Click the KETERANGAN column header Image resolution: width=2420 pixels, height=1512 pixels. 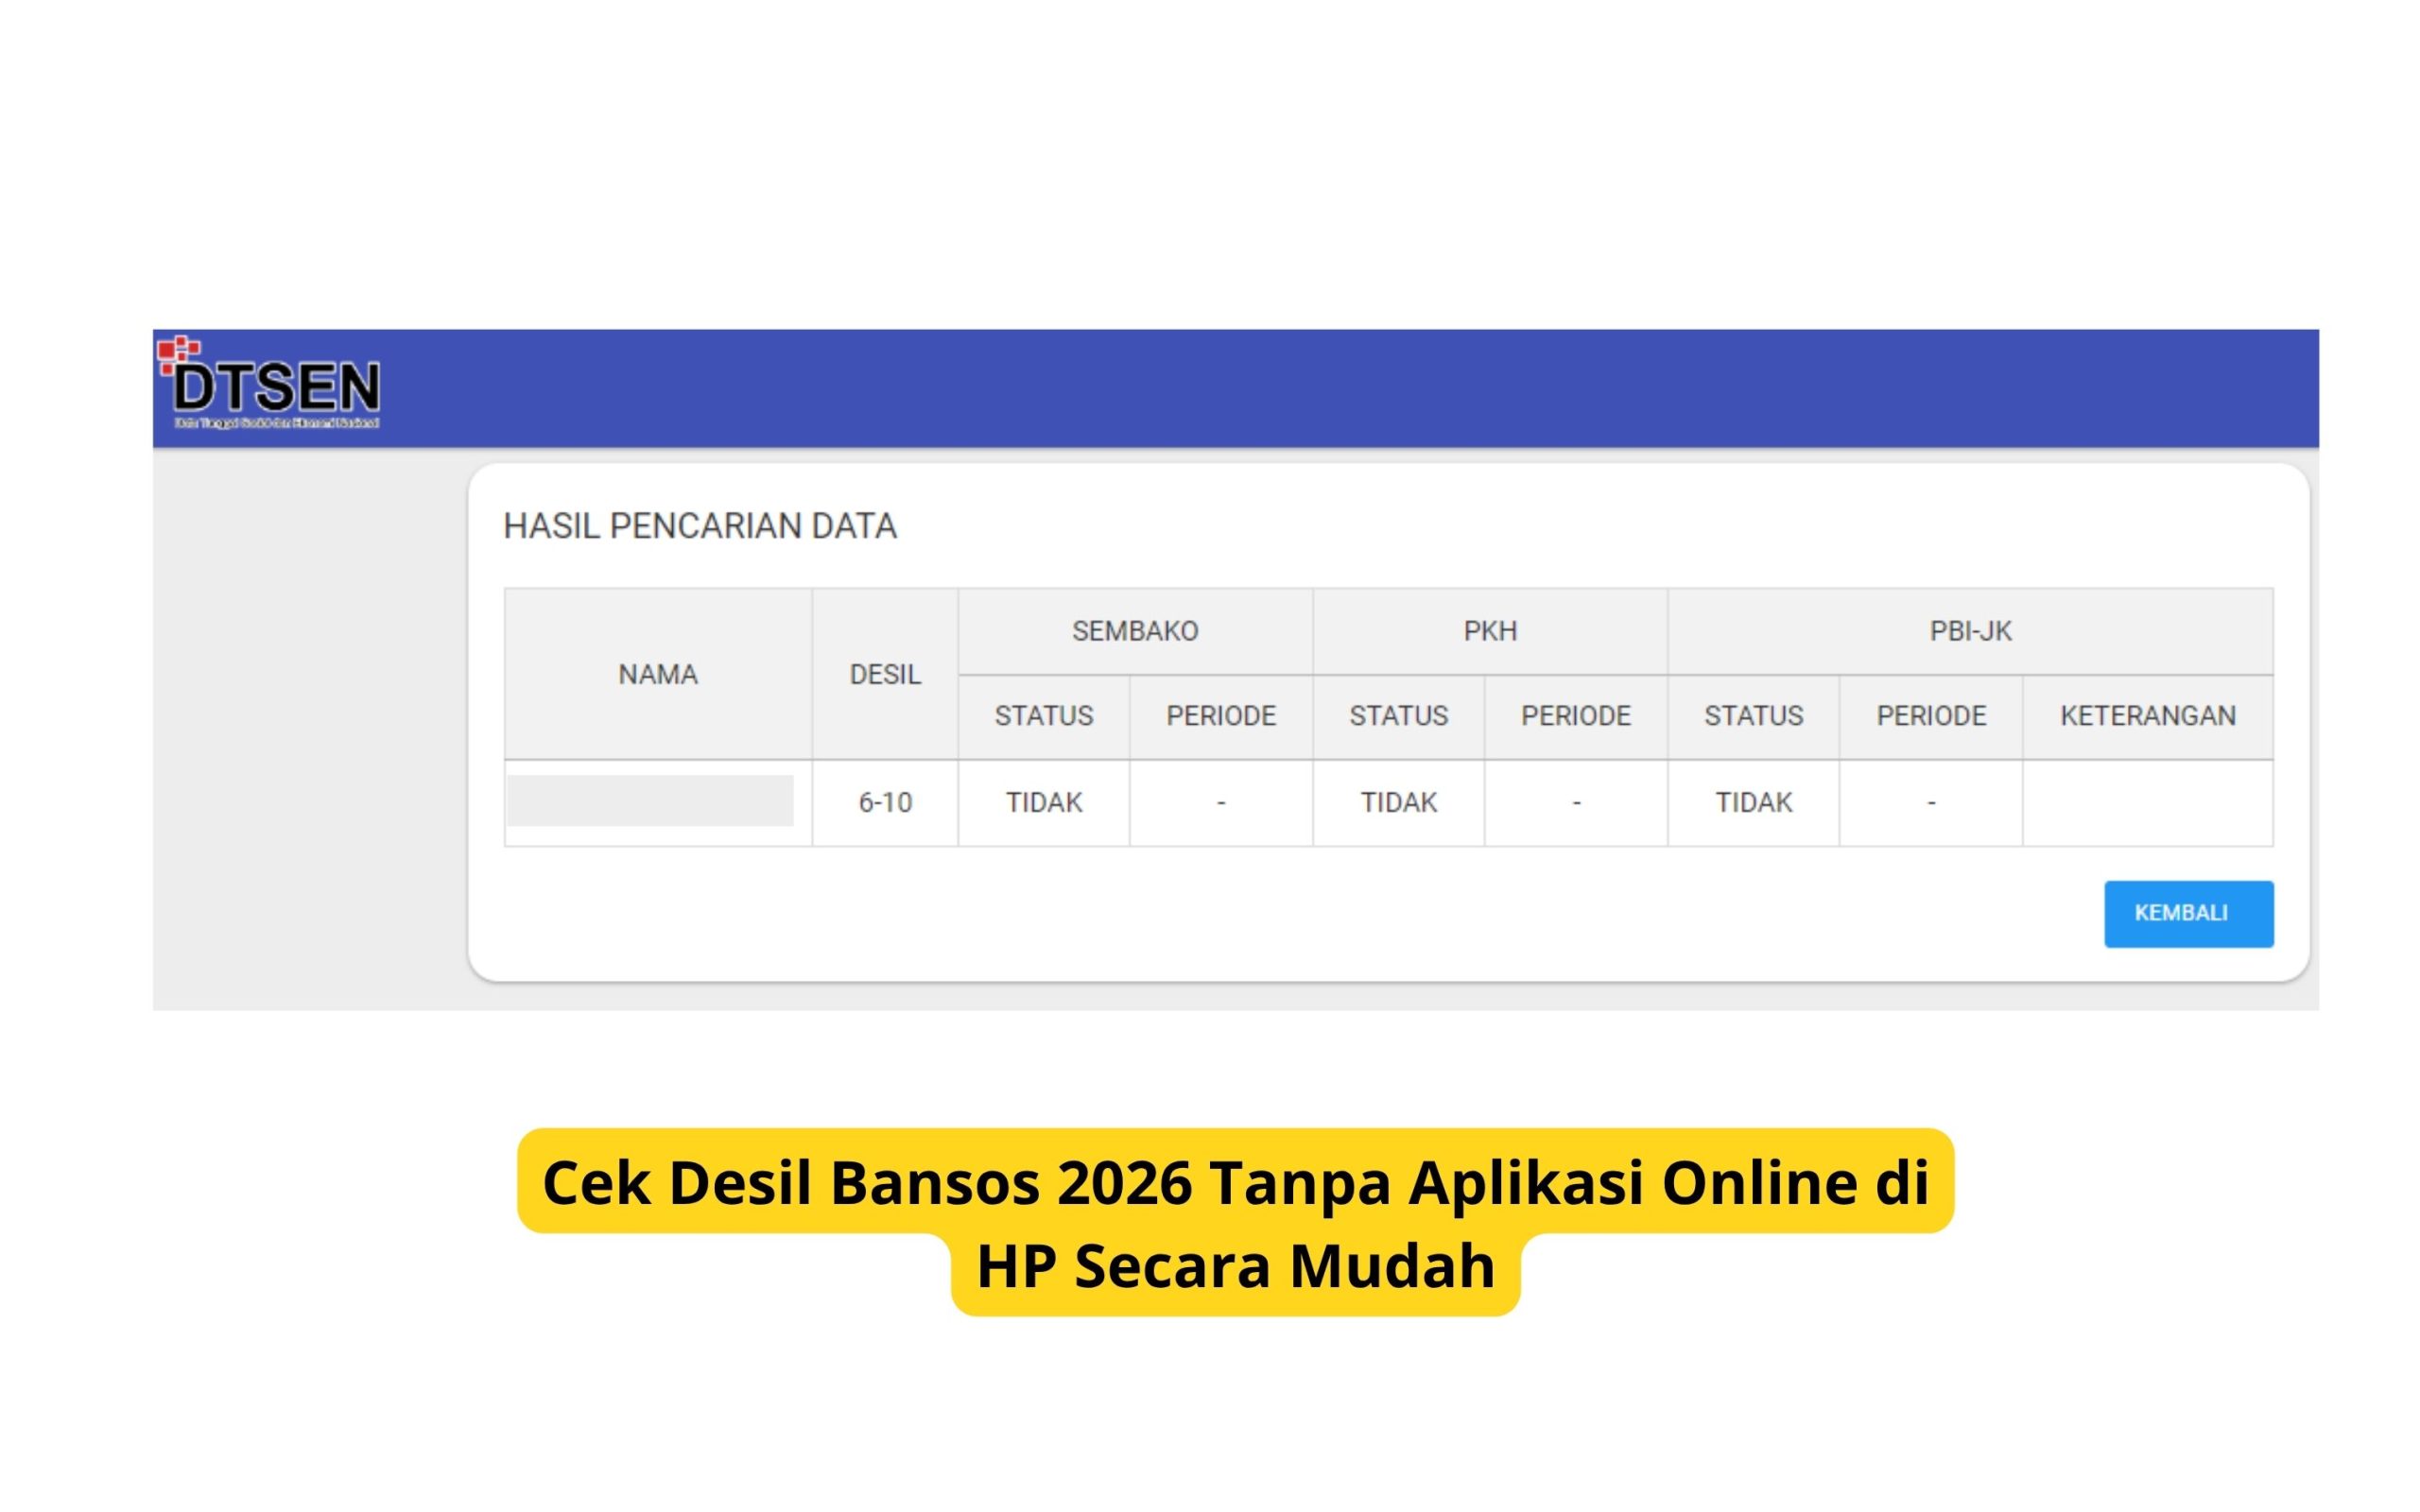tap(2148, 716)
